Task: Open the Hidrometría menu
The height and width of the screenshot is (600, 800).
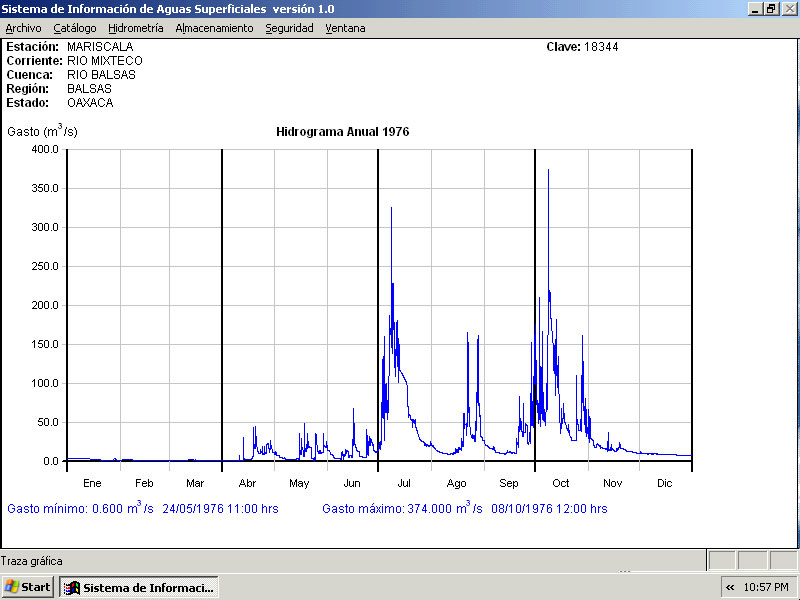Action: pyautogui.click(x=136, y=28)
